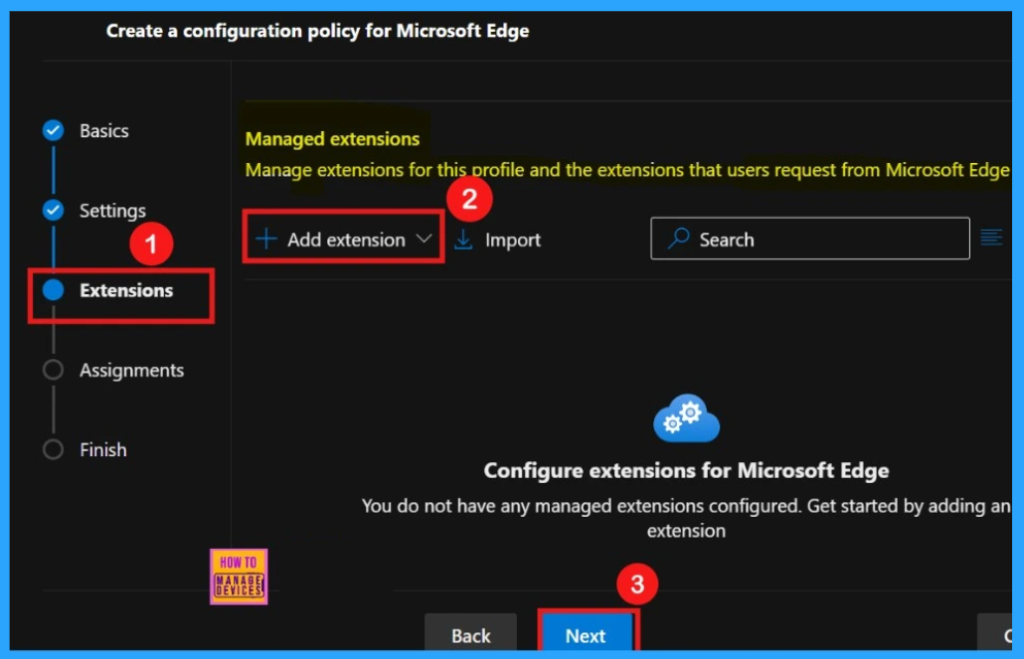
Task: Open the Basics step
Action: (x=104, y=131)
